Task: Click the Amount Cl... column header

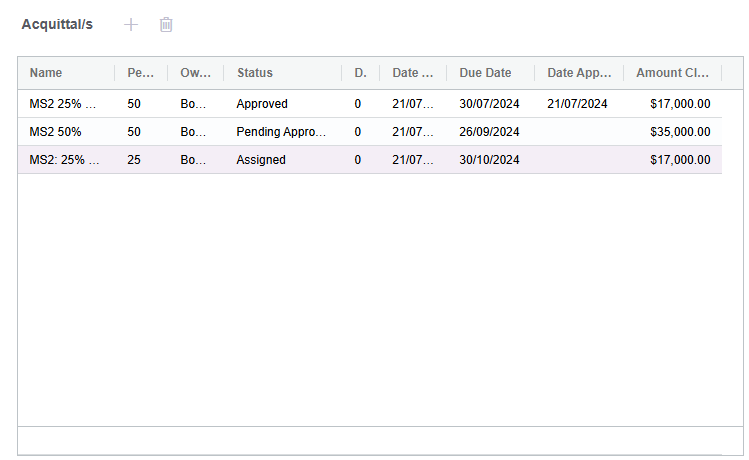Action: click(x=672, y=73)
